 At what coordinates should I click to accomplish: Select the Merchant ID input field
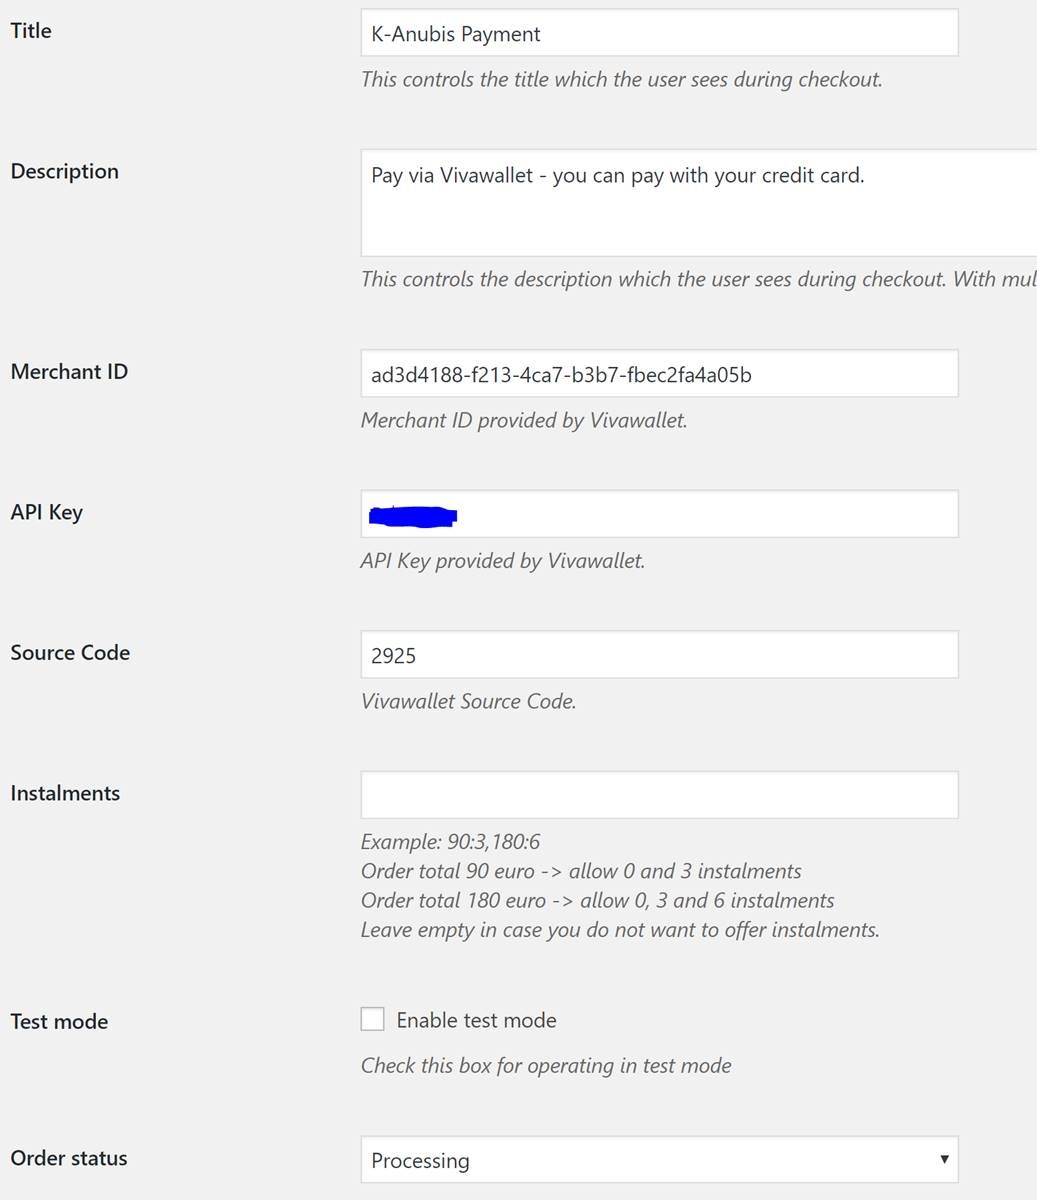659,373
